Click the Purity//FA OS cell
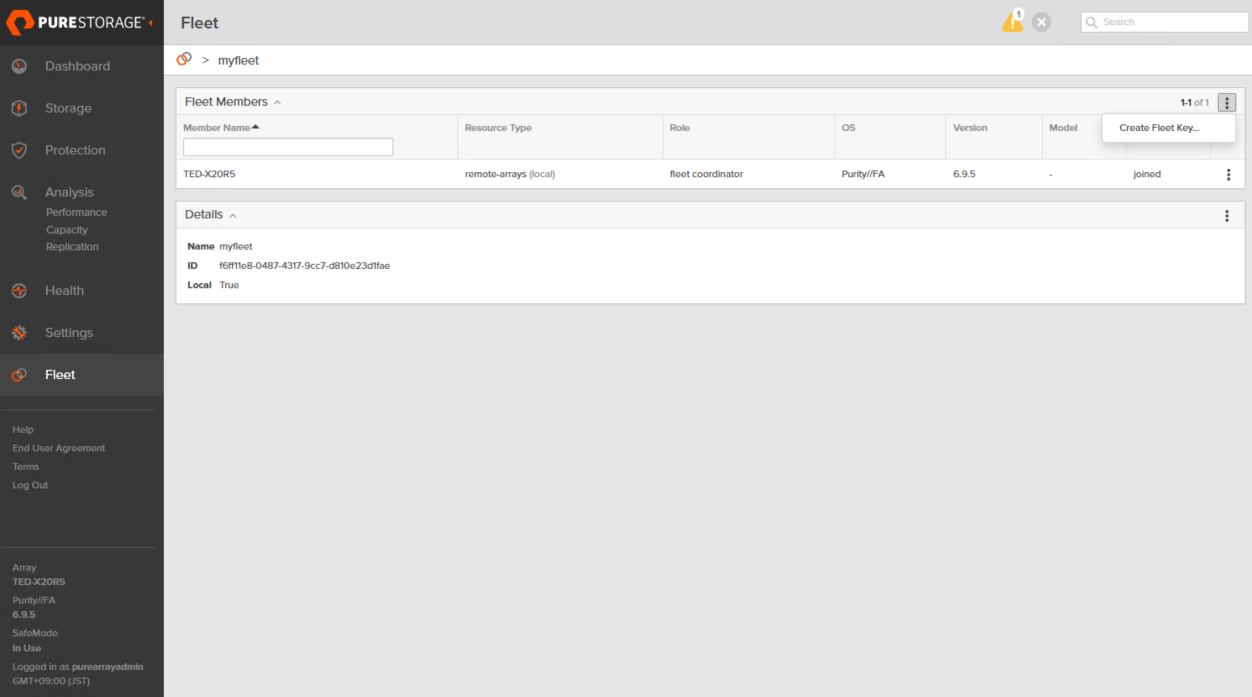Viewport: 1252px width, 697px height. coord(863,174)
